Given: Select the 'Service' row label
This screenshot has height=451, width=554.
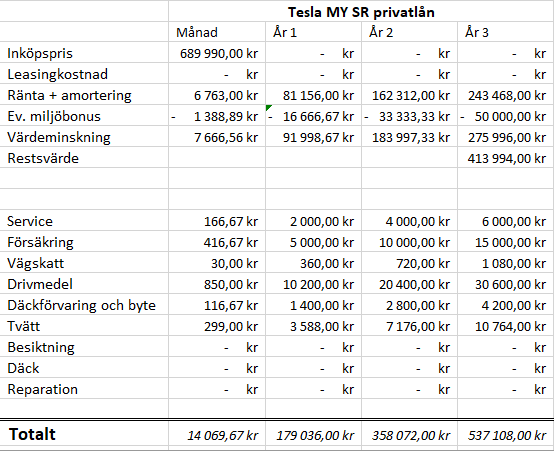Looking at the screenshot, I should pyautogui.click(x=84, y=221).
